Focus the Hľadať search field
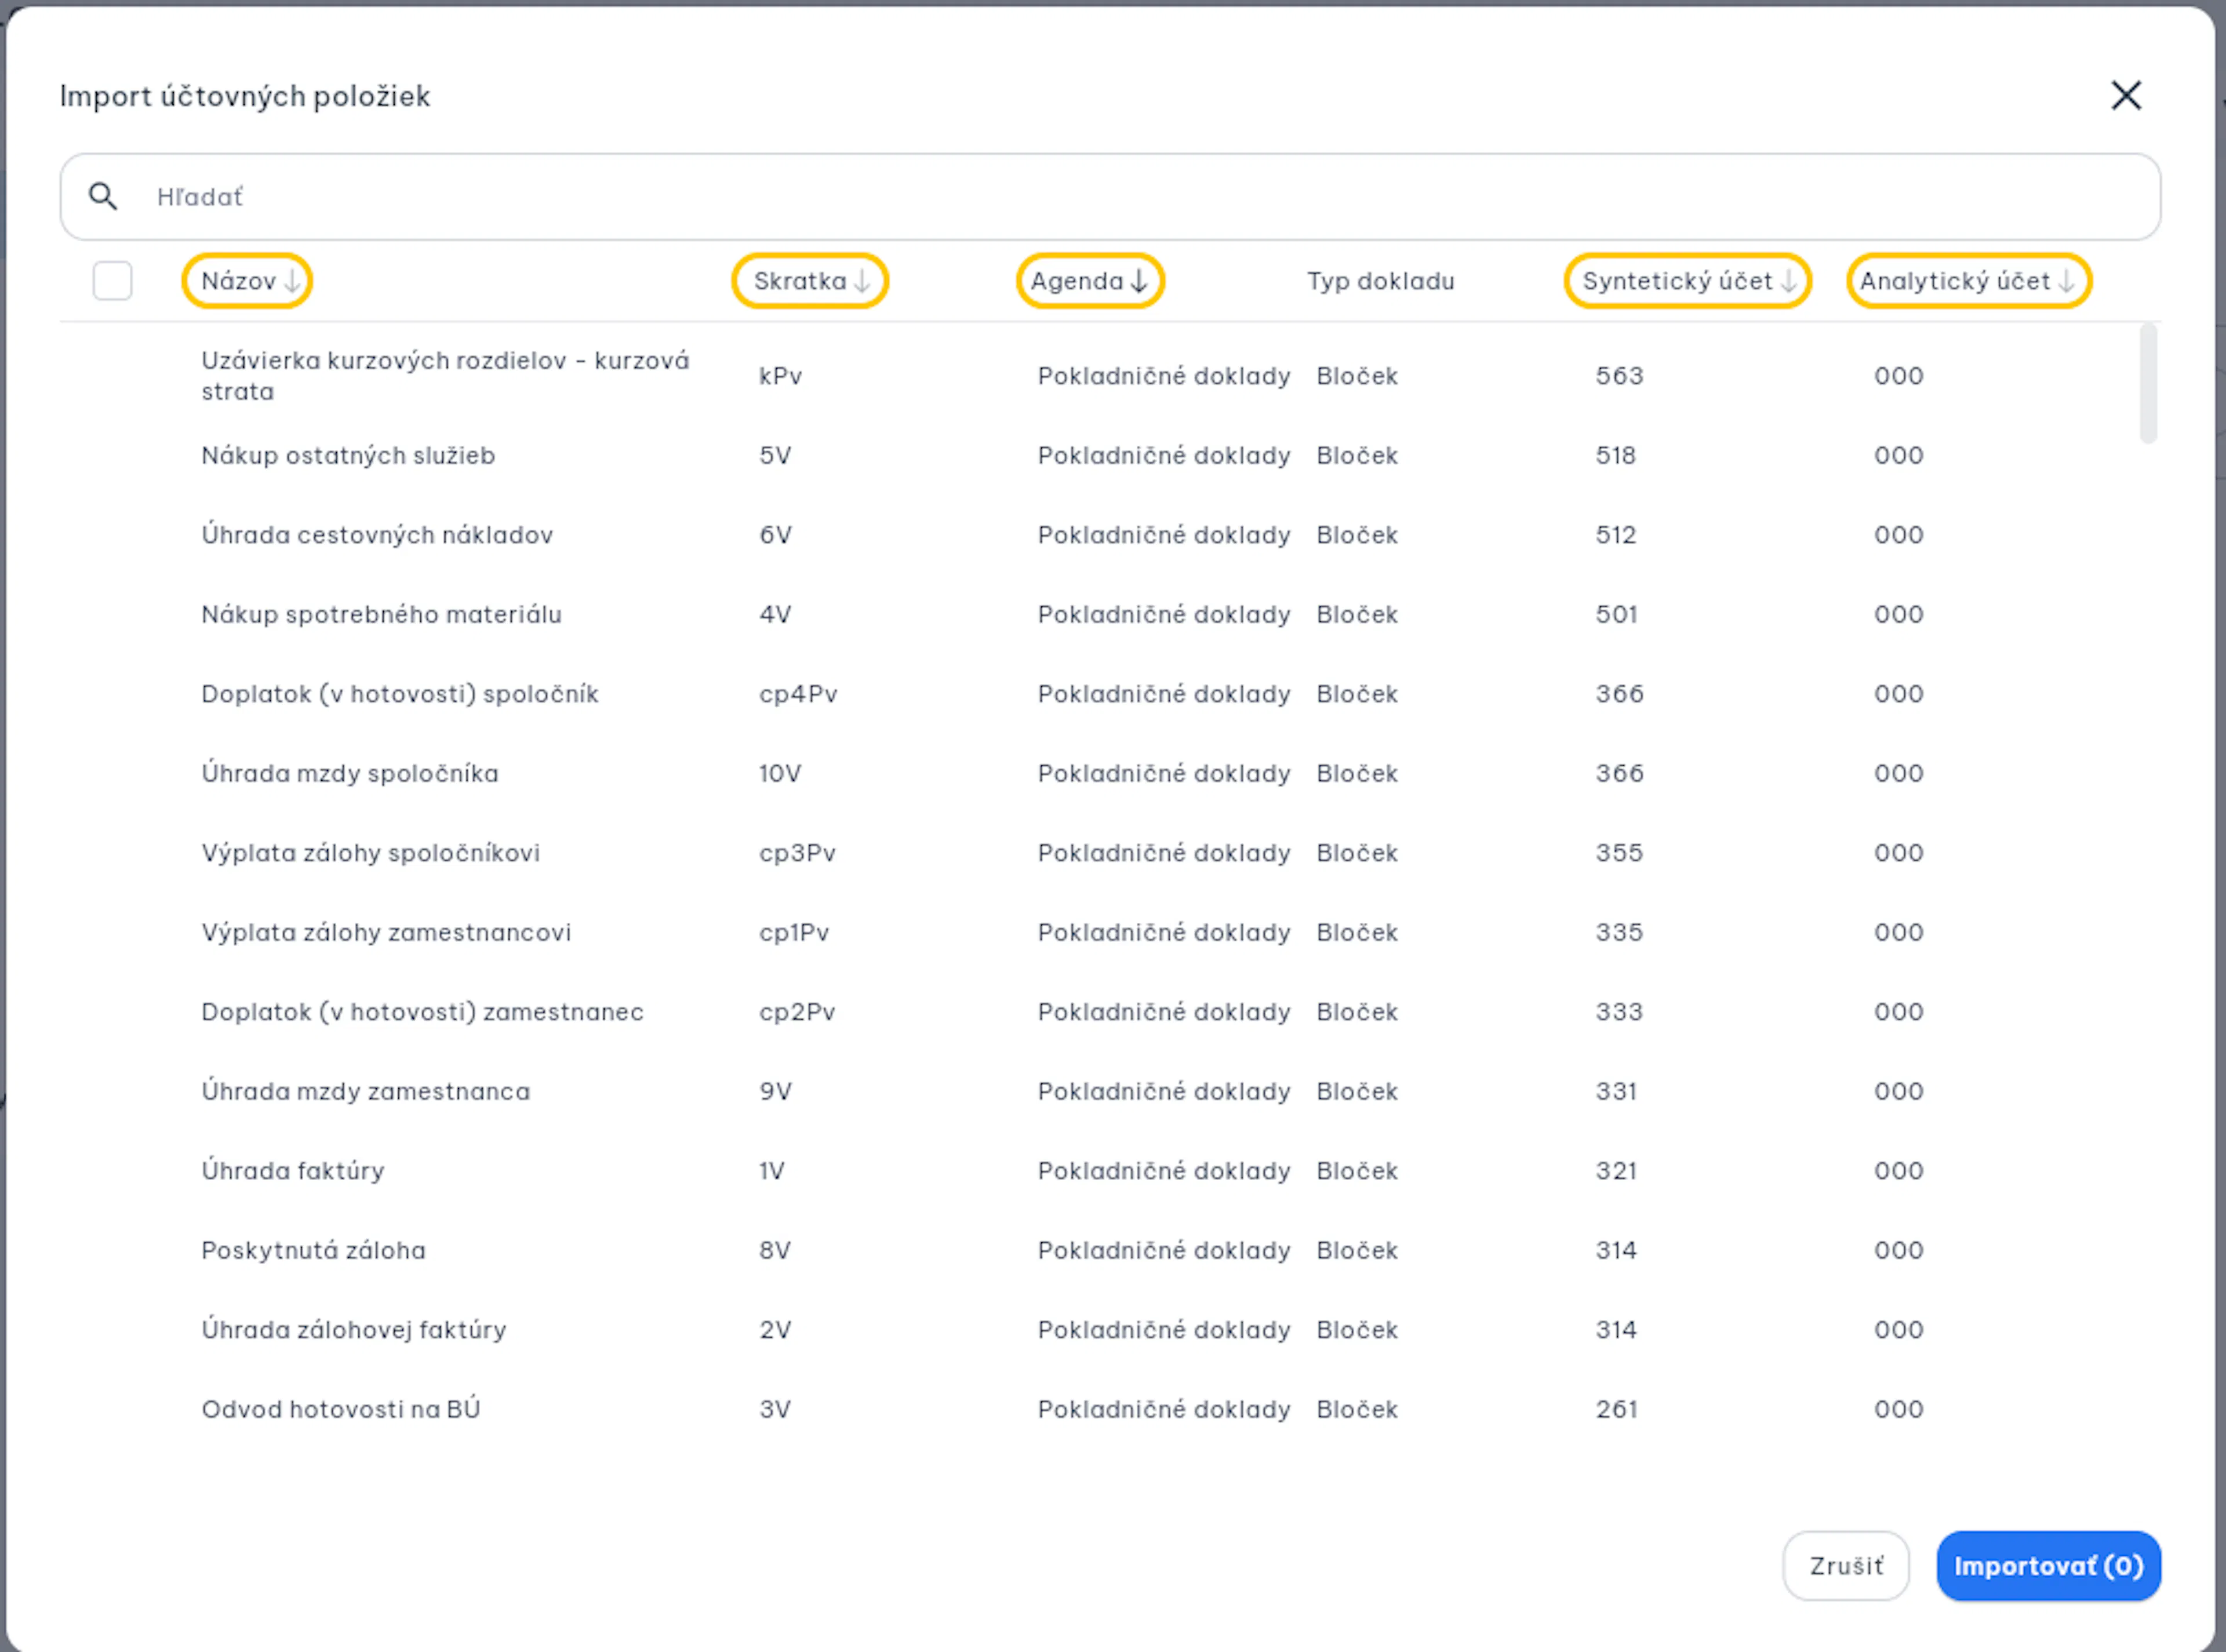Viewport: 2226px width, 1652px height. coord(1110,197)
